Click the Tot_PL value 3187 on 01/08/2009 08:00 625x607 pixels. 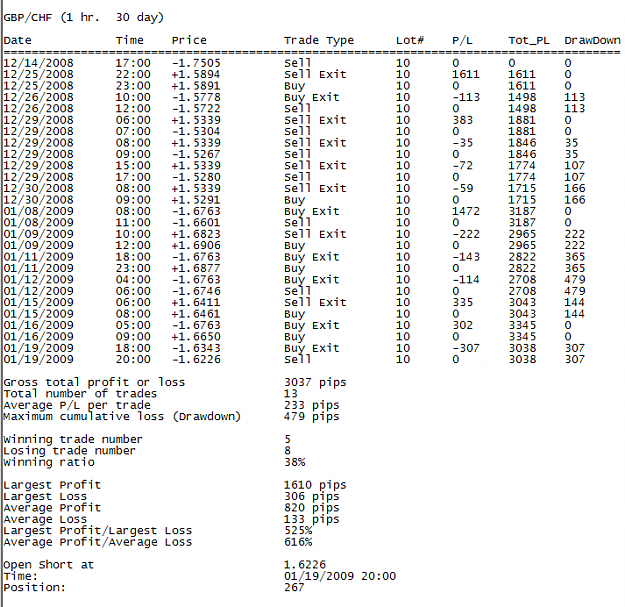pyautogui.click(x=522, y=212)
